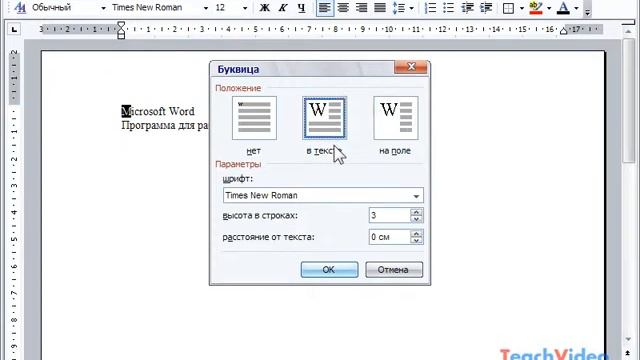Click the split-window handle above scrollbar
This screenshot has width=640, height=360.
(629, 24)
